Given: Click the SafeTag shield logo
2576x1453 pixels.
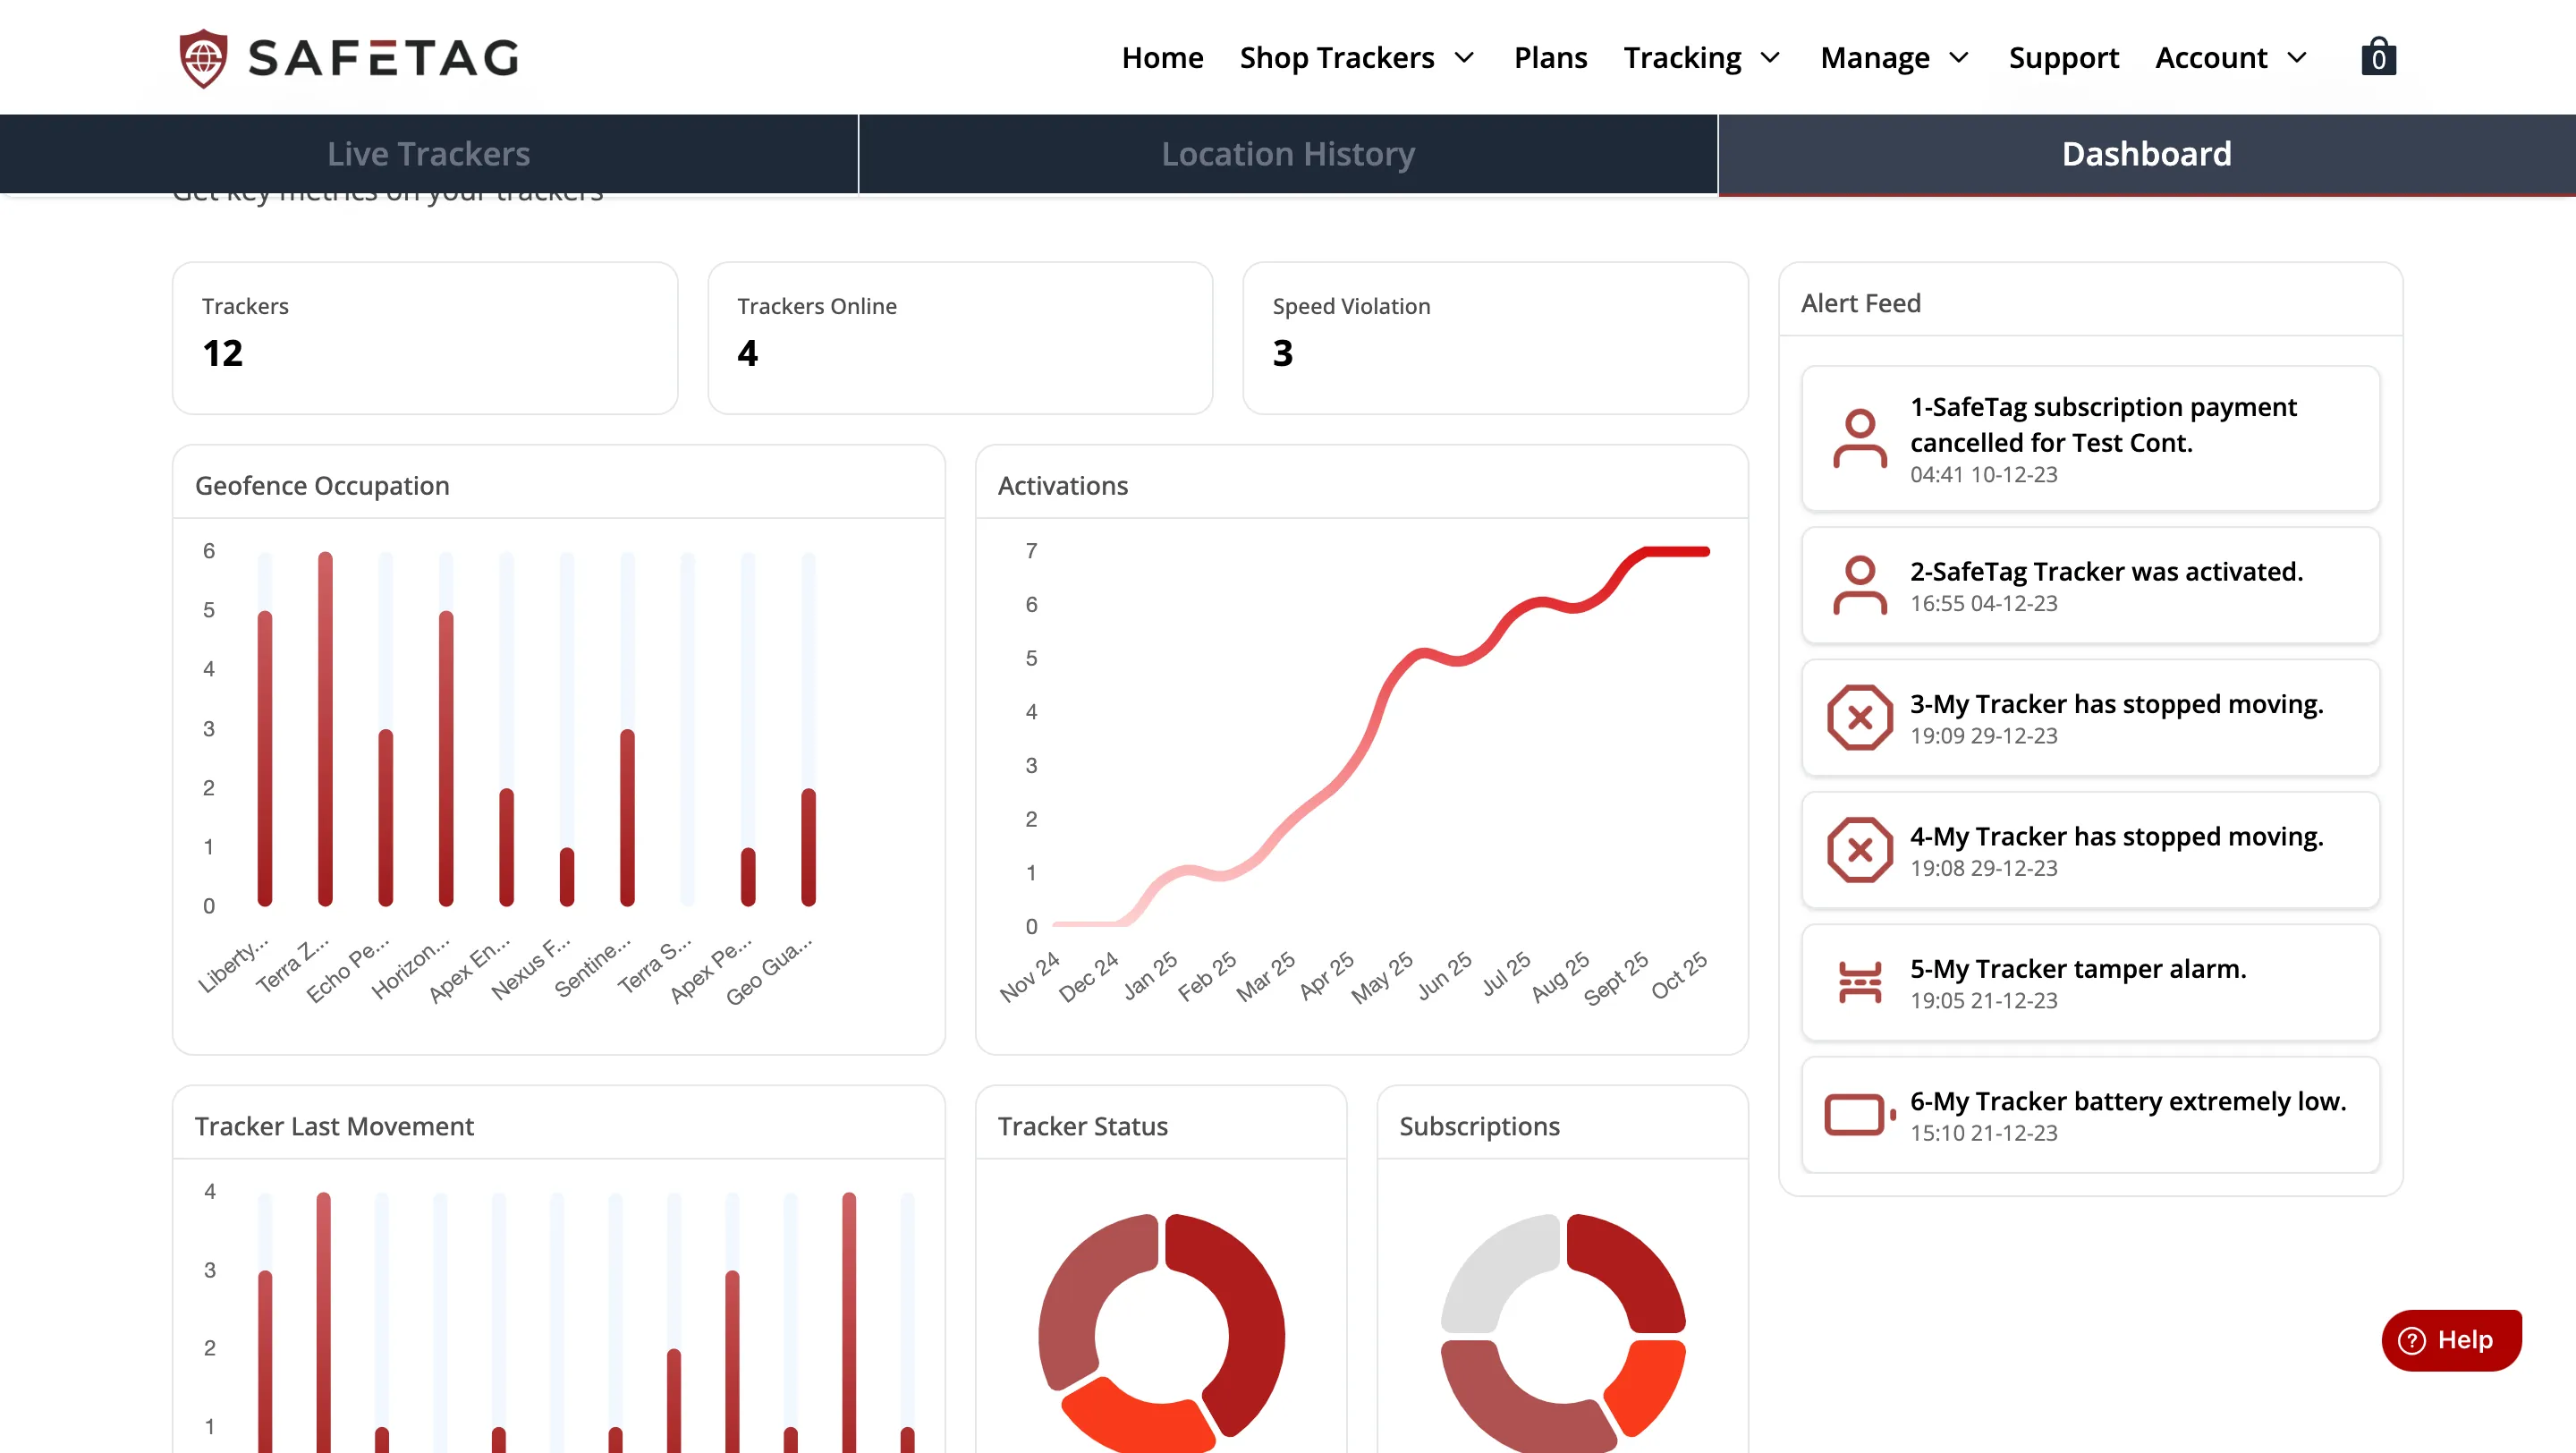Looking at the screenshot, I should point(203,57).
